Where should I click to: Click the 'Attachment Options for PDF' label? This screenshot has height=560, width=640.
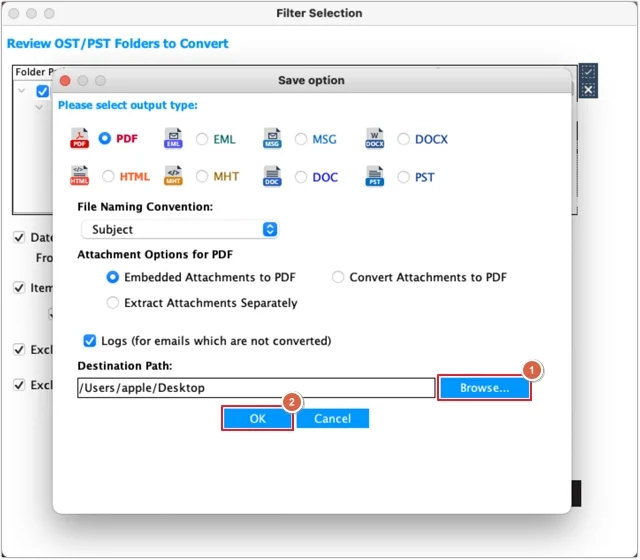point(155,255)
